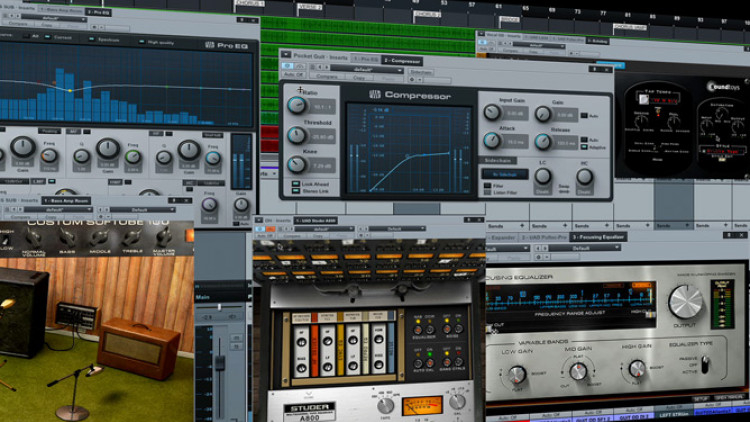Adjust the Compressor Threshold knob
750x422 pixels.
[x=297, y=135]
